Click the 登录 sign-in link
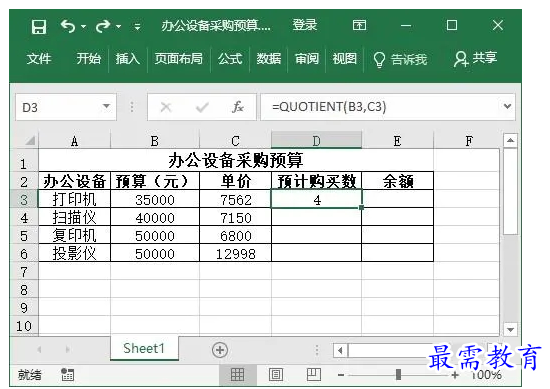 pos(304,25)
